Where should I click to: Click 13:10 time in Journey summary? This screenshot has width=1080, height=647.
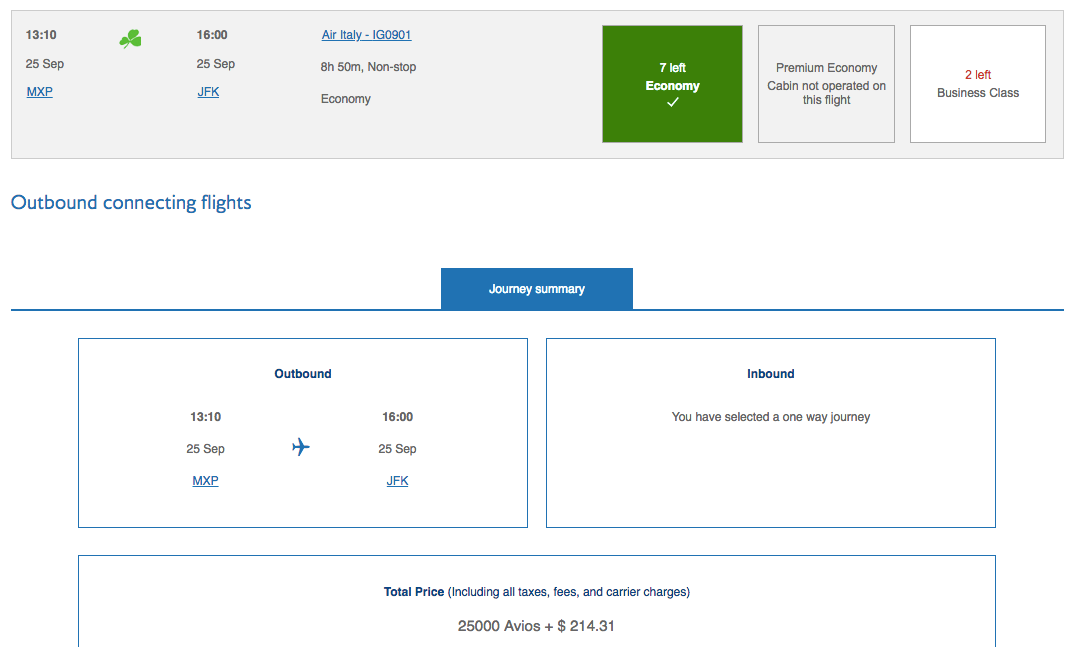[205, 417]
